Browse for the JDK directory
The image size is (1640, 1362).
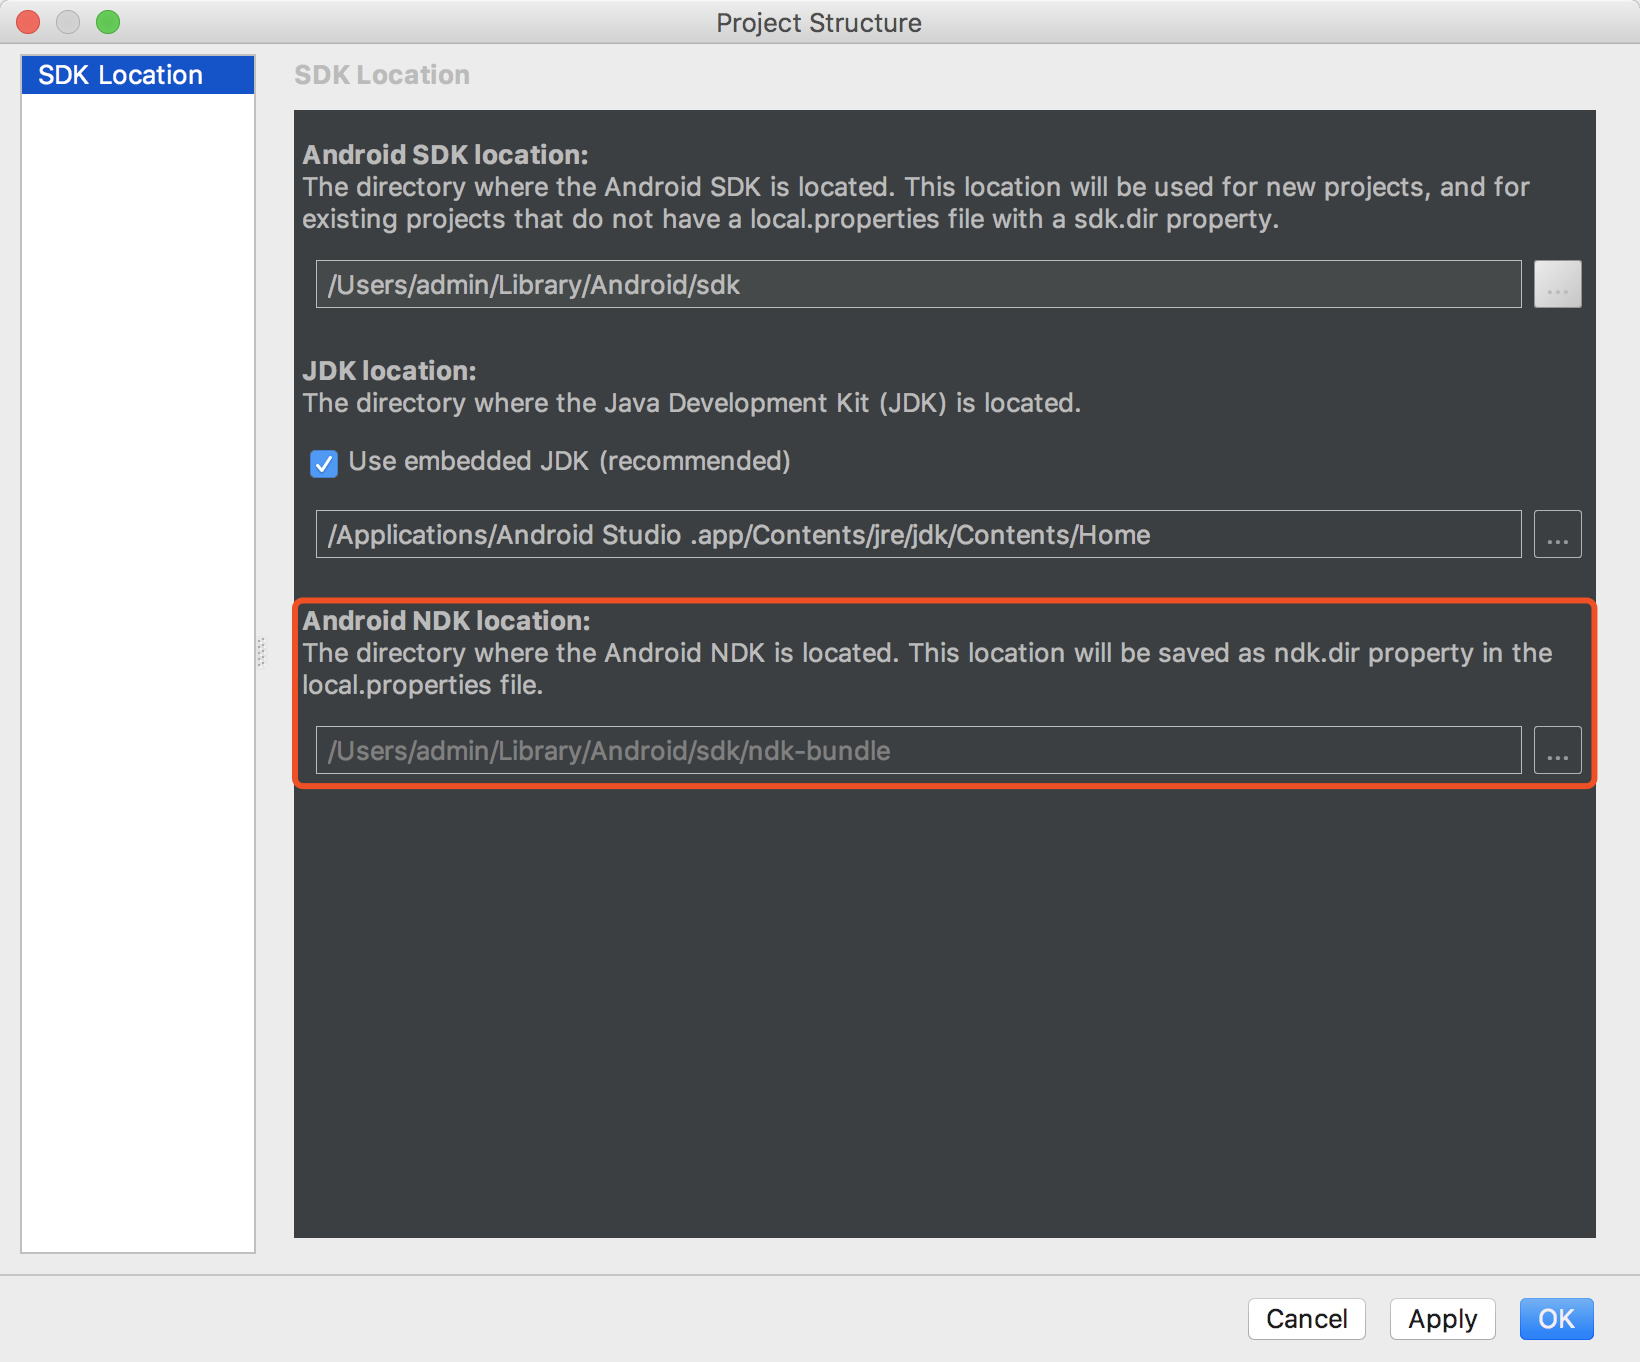tap(1558, 534)
